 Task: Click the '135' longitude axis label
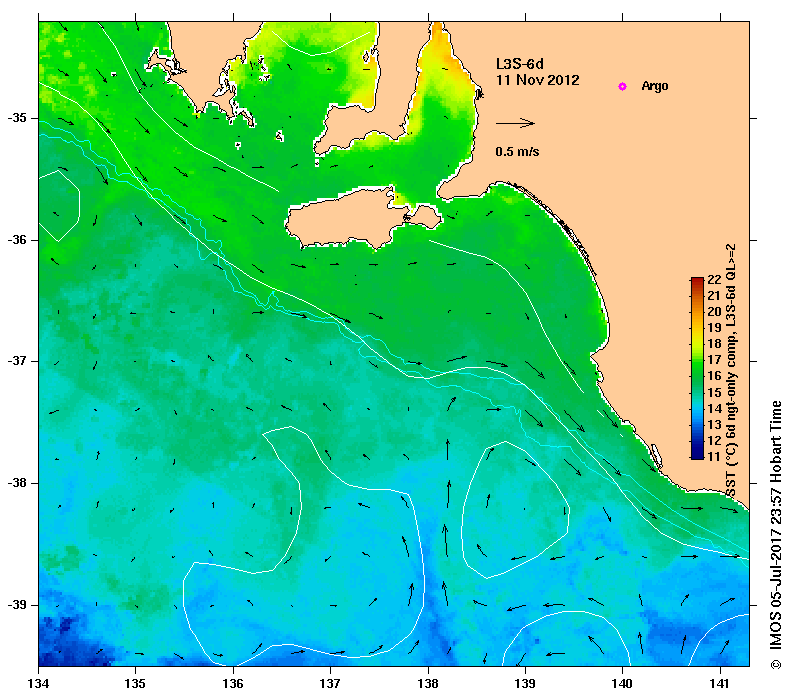click(x=136, y=684)
